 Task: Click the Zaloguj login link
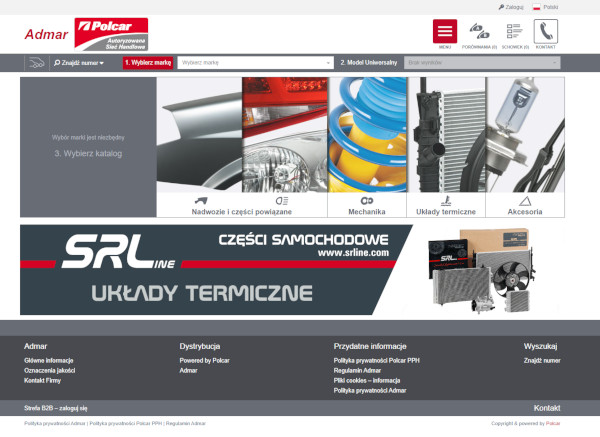[512, 6]
